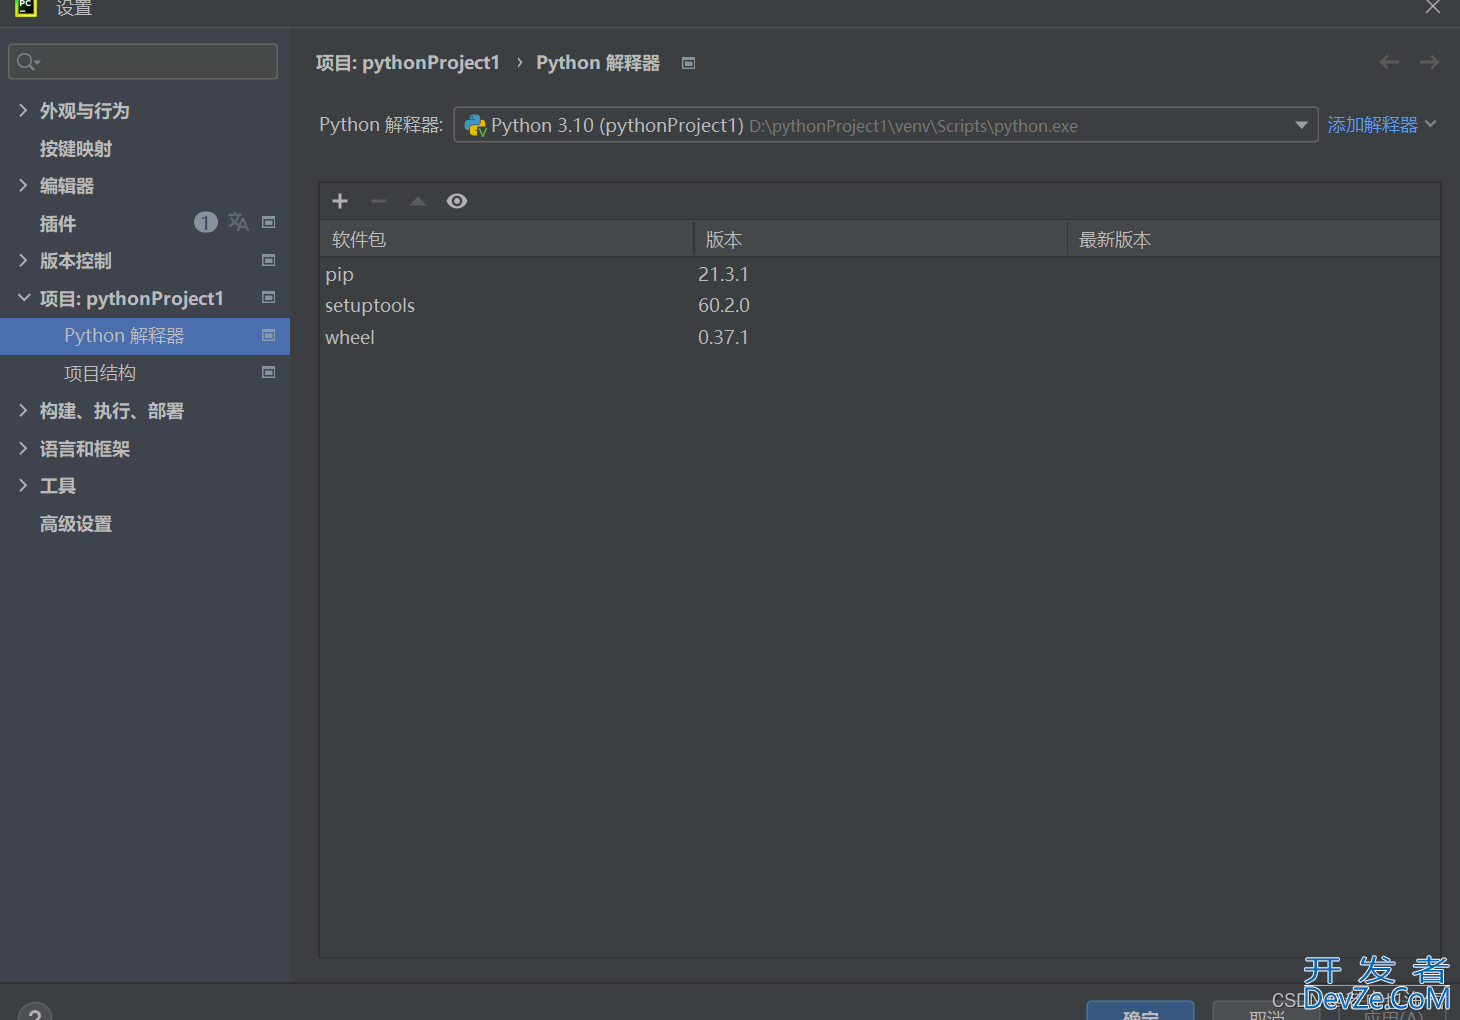Click the back navigation arrow
The width and height of the screenshot is (1460, 1020).
(x=1389, y=62)
